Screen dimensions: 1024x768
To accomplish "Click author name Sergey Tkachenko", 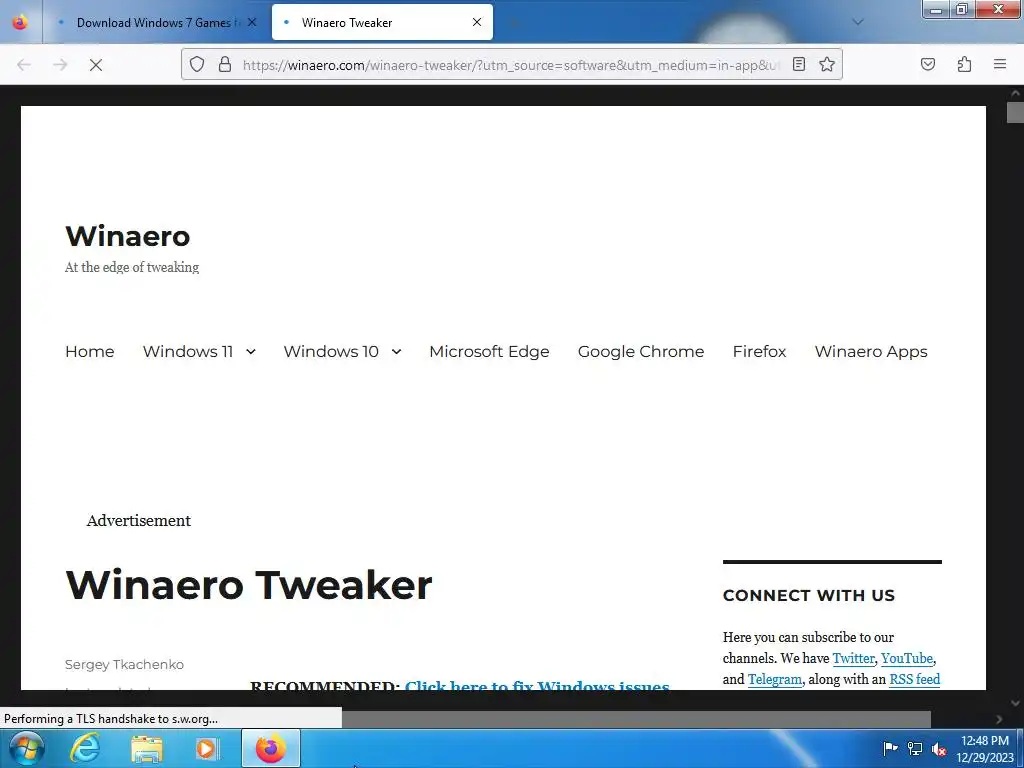I will [x=124, y=664].
